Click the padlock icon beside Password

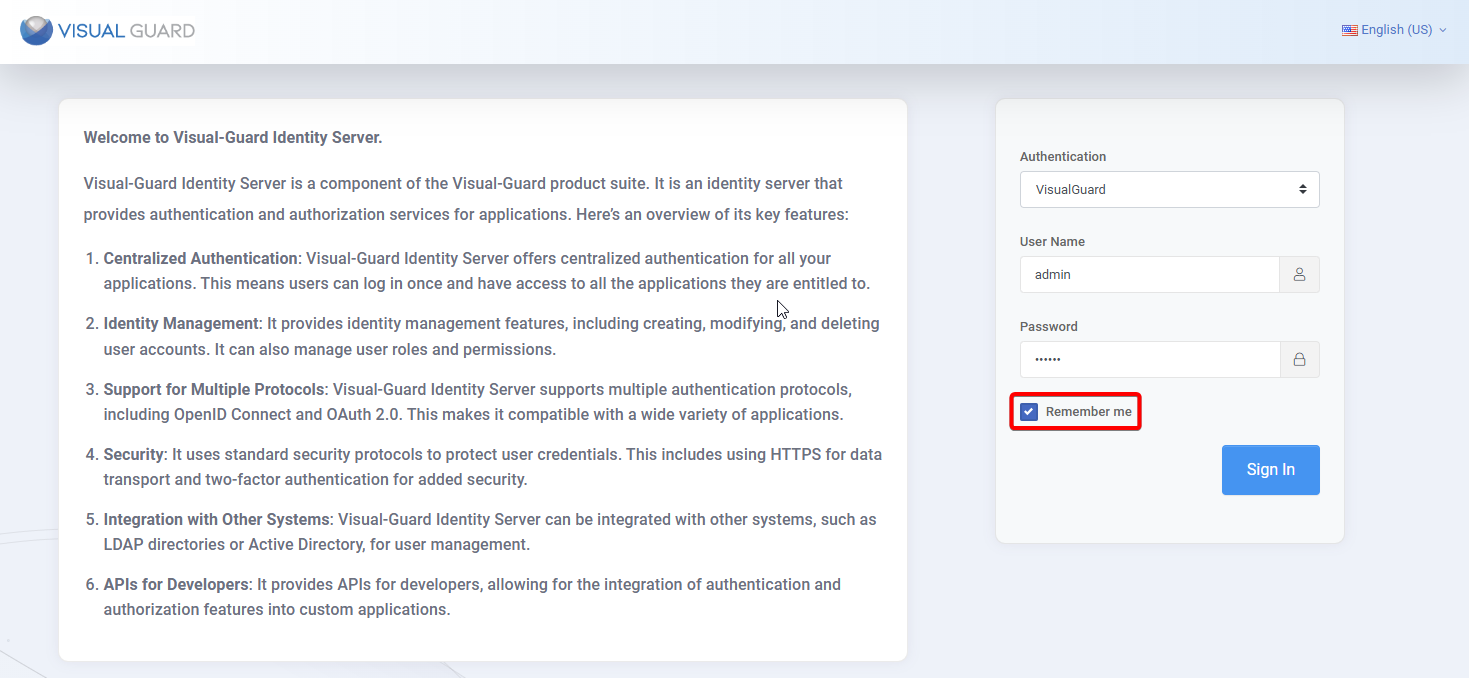pyautogui.click(x=1299, y=360)
